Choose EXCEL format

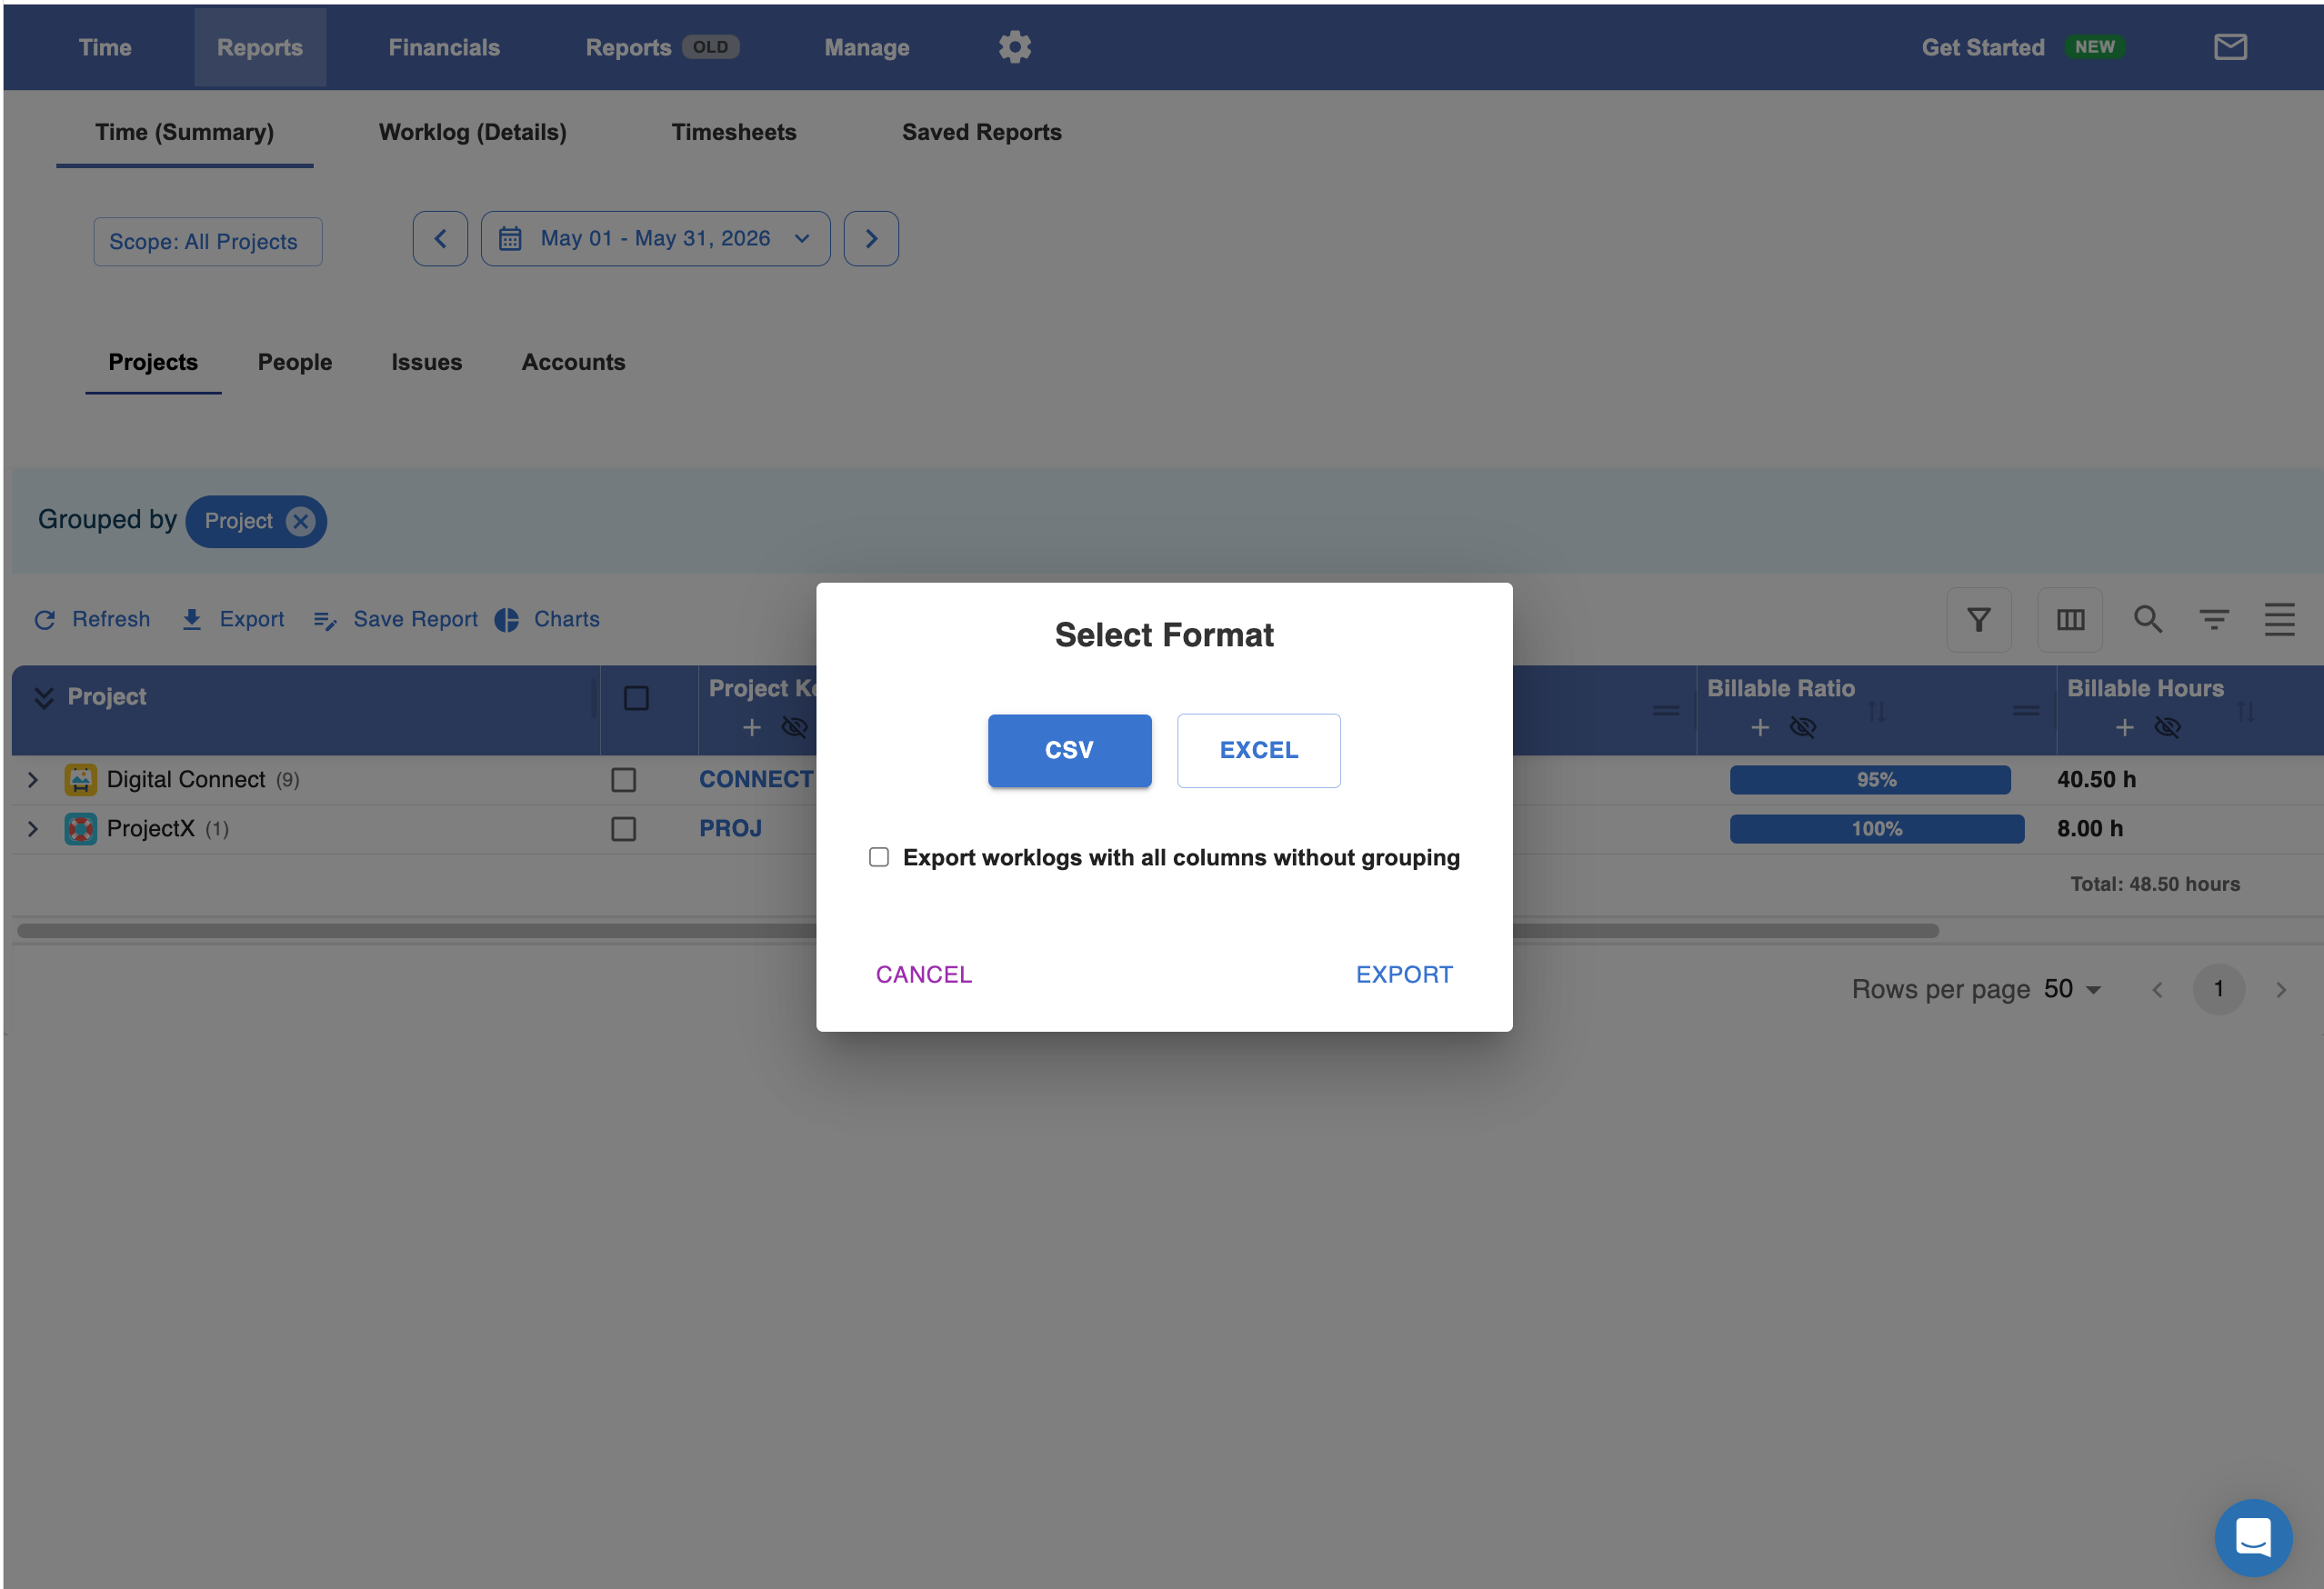1258,750
